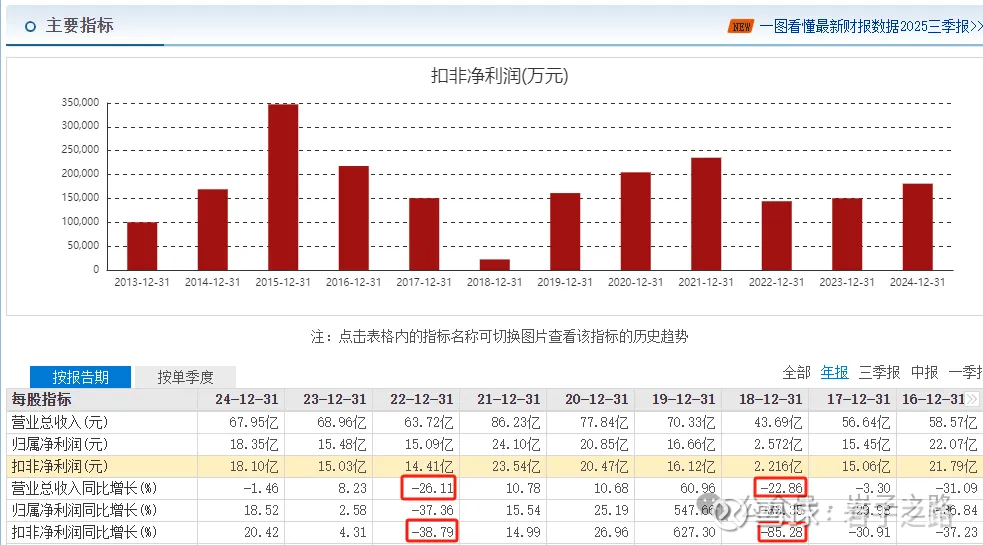
Task: Open 一图看懂最新财报数据2025三季报 link
Action: pyautogui.click(x=870, y=26)
